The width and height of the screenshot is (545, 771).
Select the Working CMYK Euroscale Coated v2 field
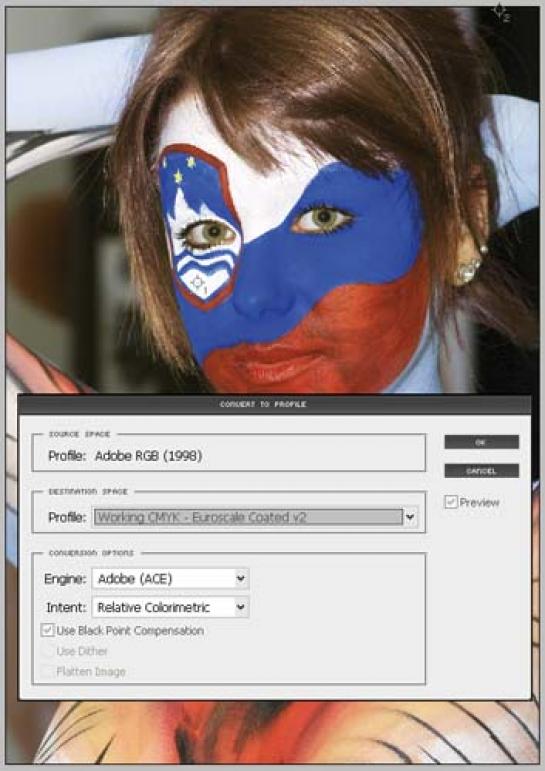[x=248, y=517]
